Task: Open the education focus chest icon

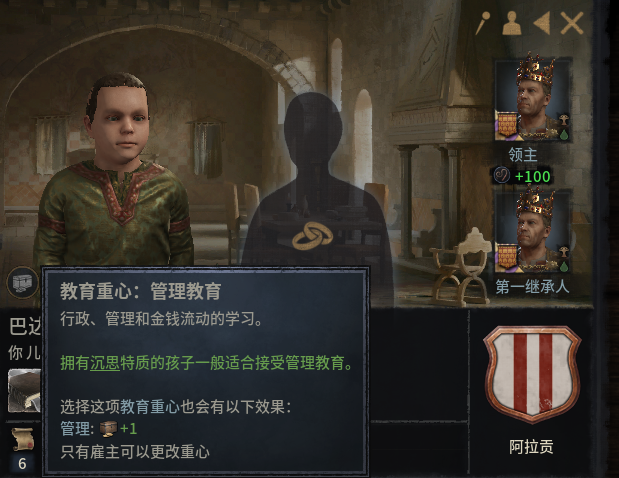Action: [22, 283]
